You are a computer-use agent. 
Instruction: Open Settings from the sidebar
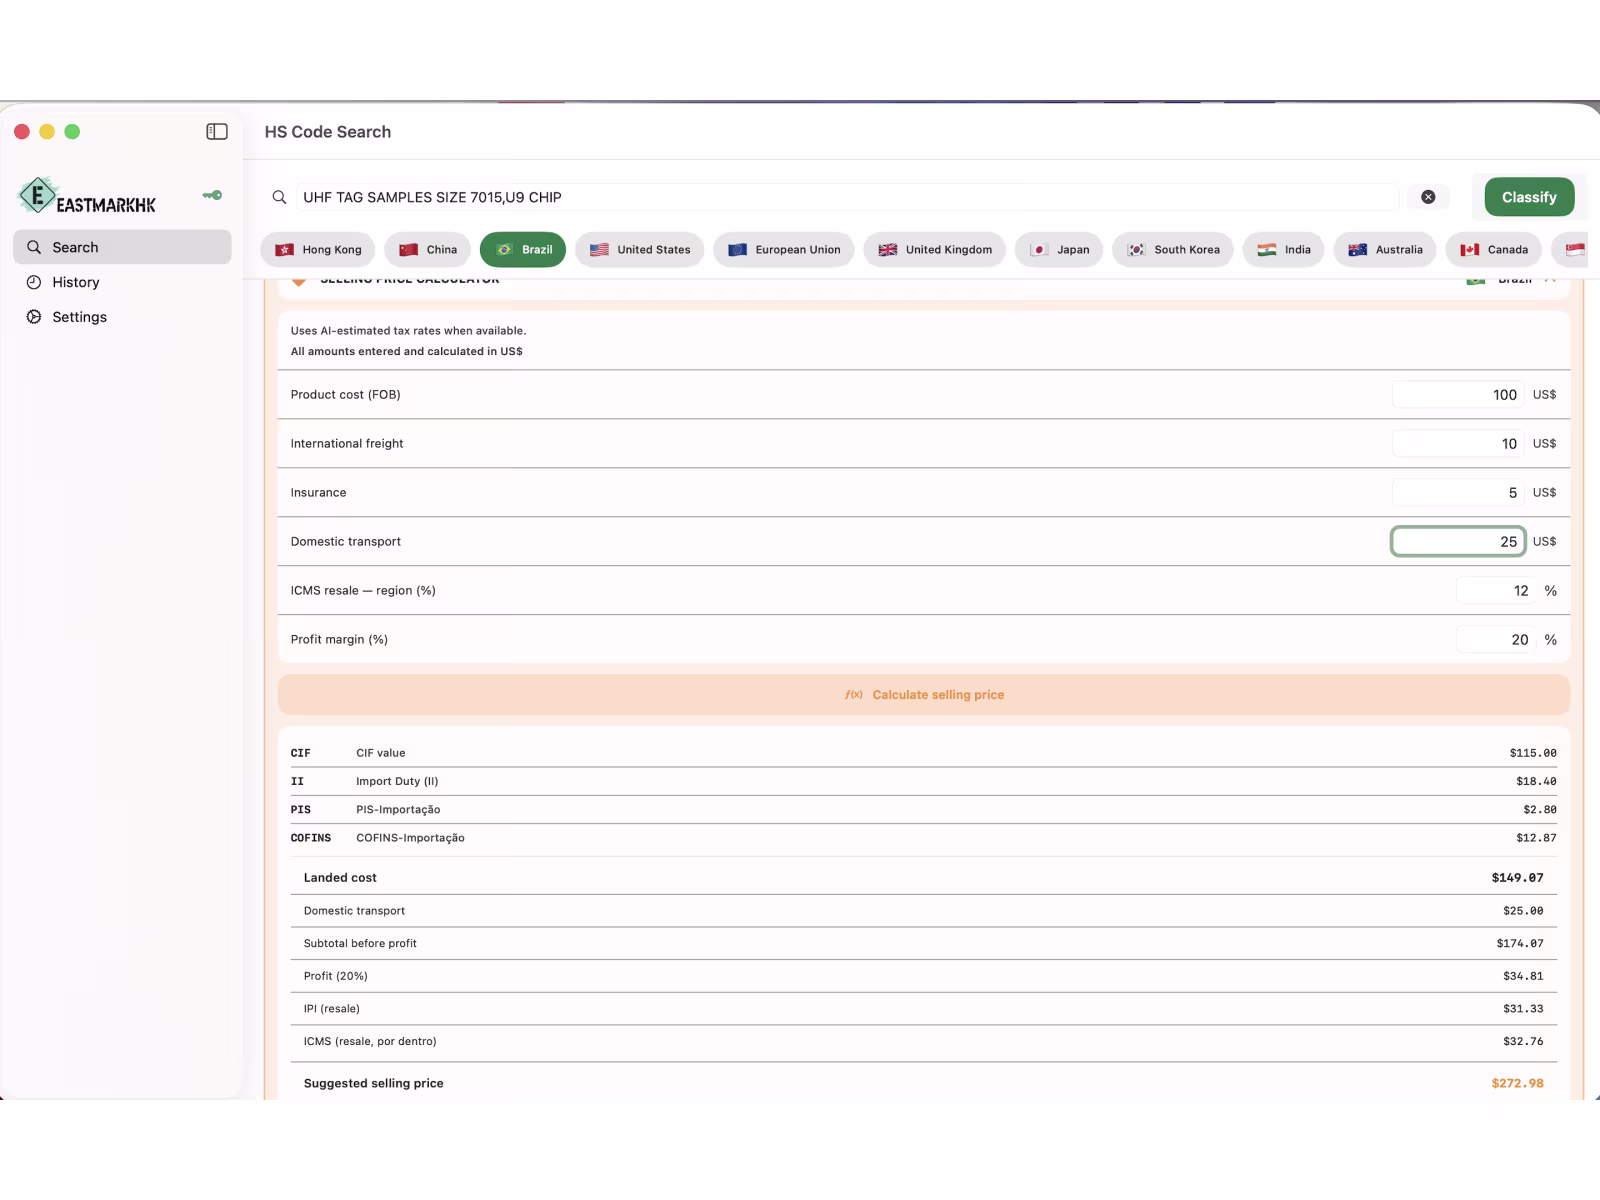point(122,317)
